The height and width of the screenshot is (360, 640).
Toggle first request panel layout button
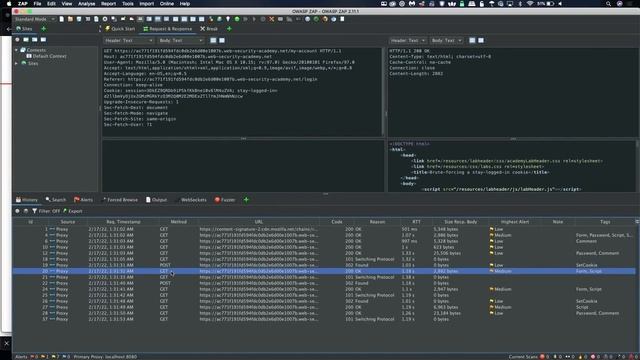tap(213, 40)
